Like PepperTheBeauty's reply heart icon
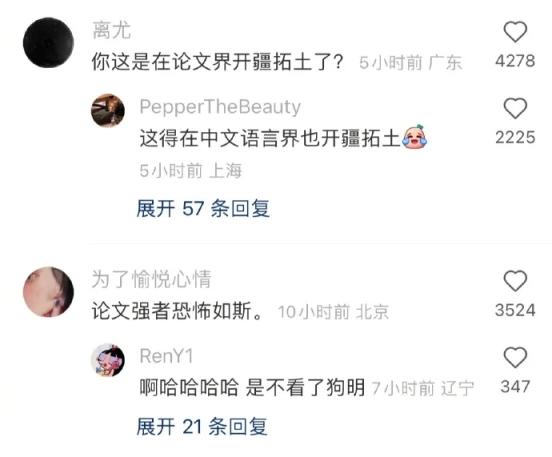 pyautogui.click(x=515, y=108)
